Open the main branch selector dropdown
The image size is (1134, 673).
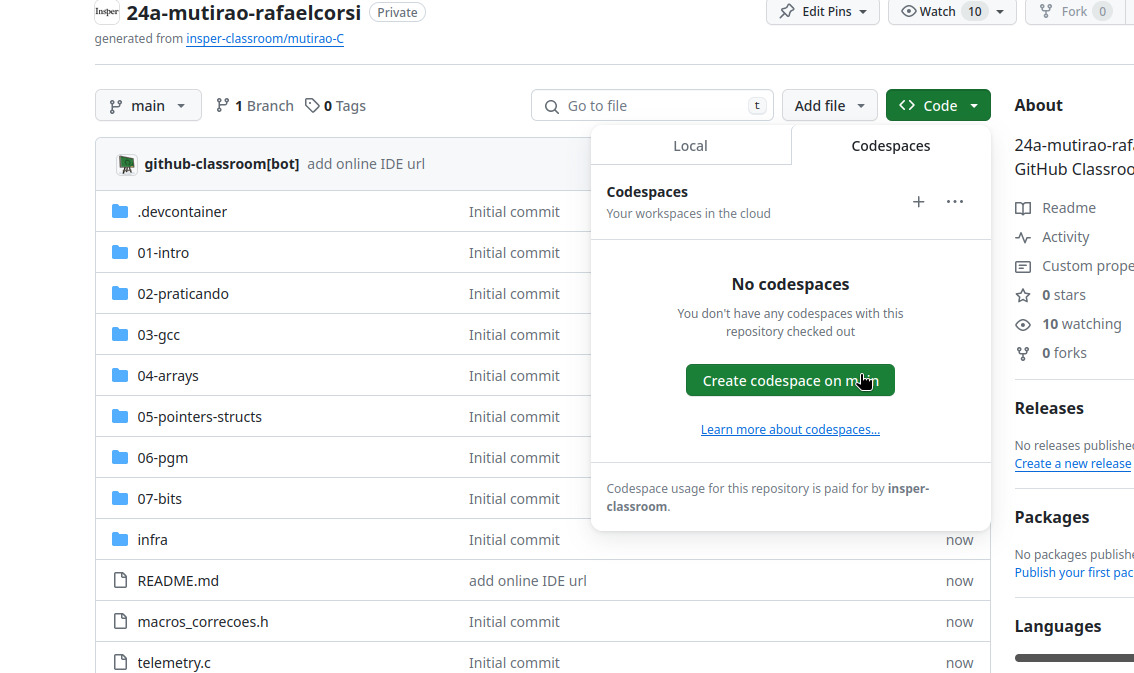148,106
